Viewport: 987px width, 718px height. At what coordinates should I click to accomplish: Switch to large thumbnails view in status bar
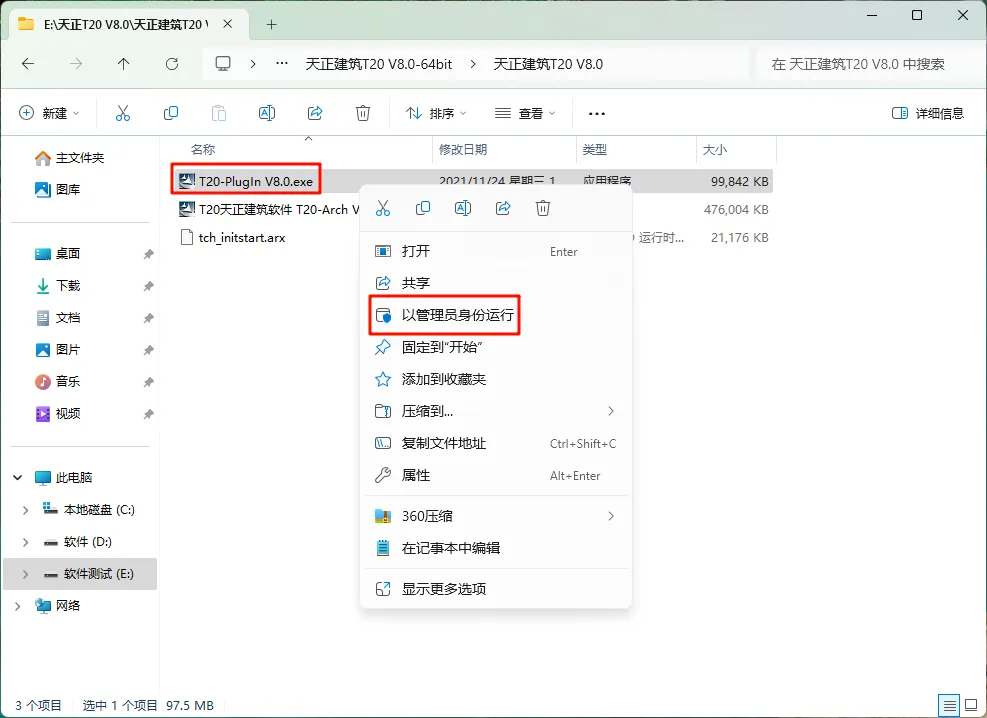click(971, 705)
